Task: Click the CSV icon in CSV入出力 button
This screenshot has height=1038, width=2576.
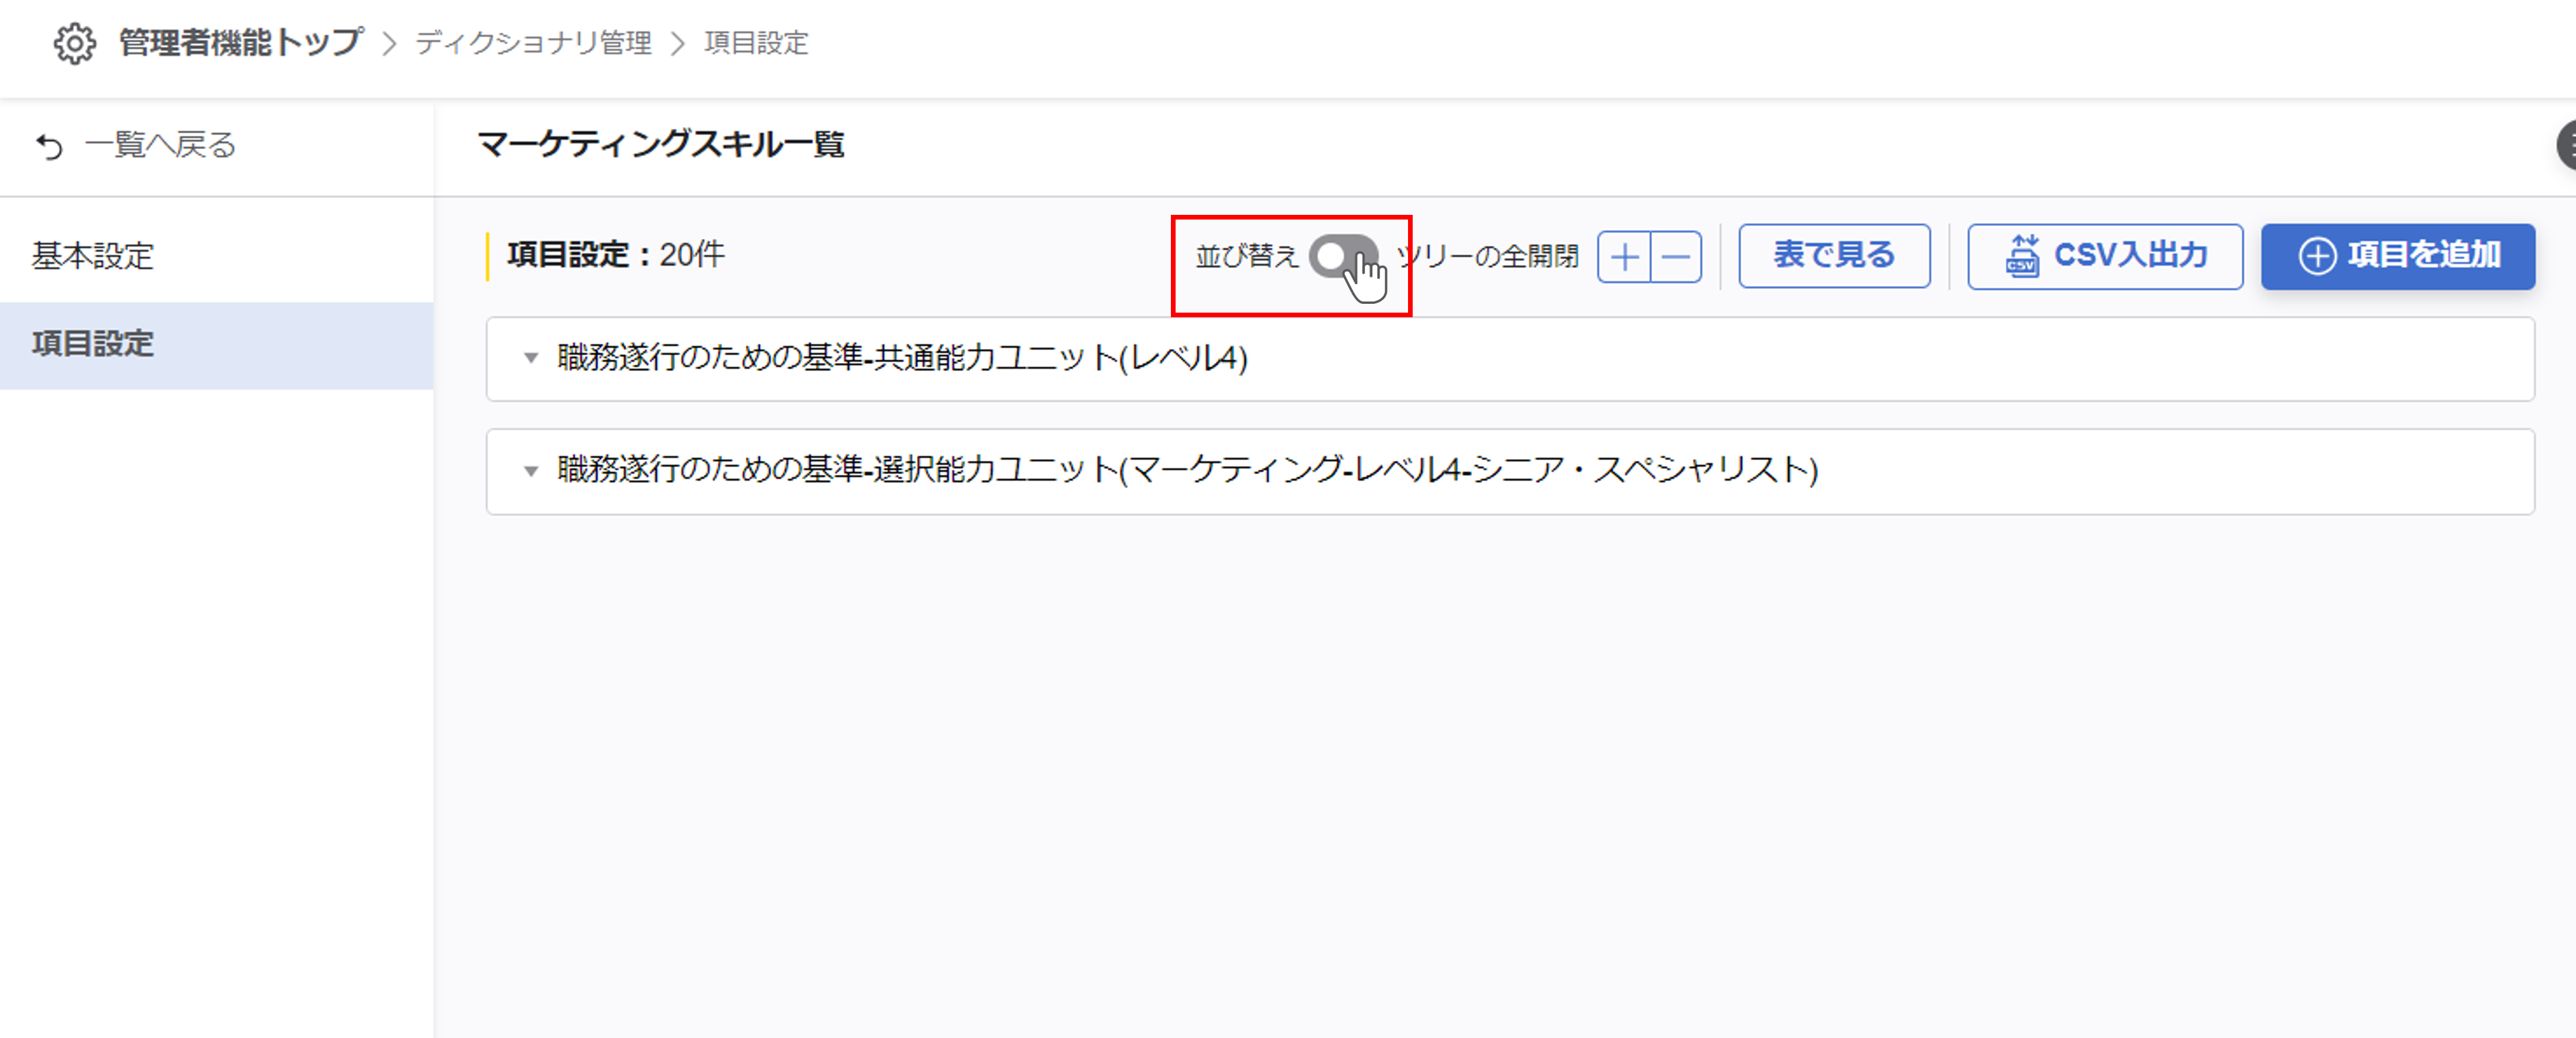Action: pos(2022,256)
